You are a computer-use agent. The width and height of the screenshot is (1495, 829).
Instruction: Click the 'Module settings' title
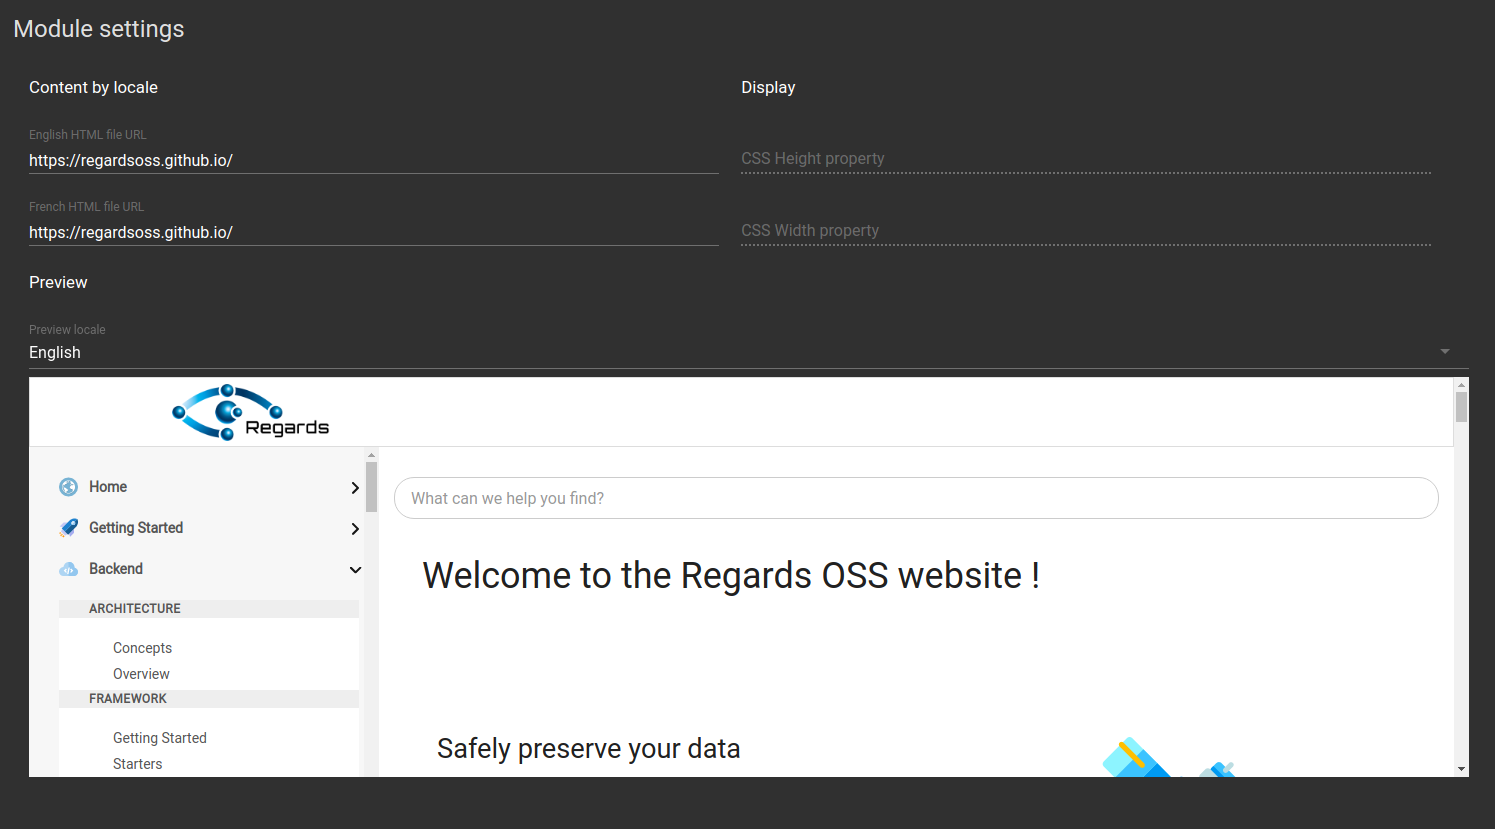pyautogui.click(x=99, y=29)
